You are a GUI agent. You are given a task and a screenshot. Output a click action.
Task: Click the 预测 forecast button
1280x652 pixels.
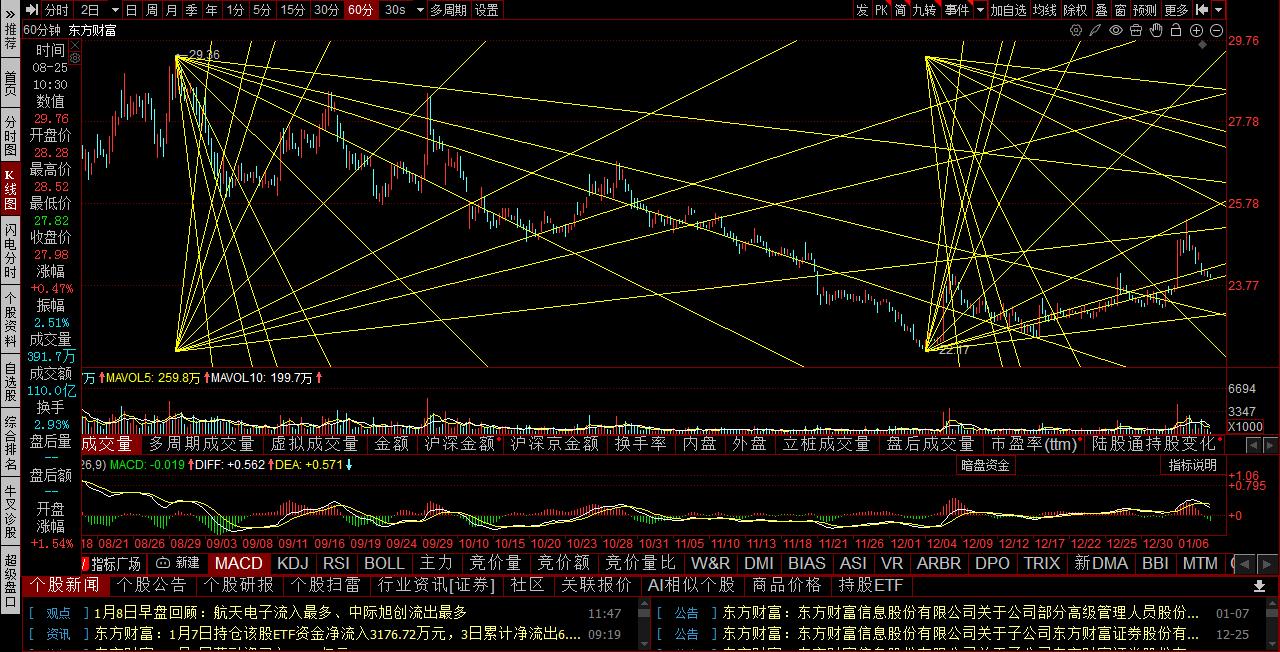(x=1145, y=10)
